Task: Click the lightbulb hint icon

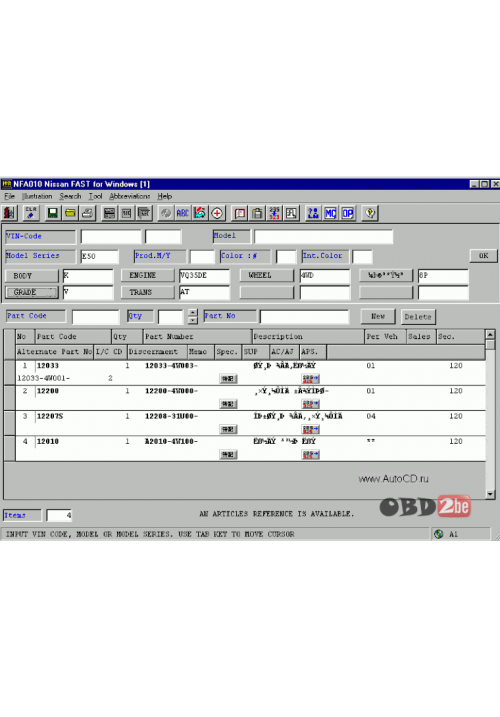Action: (x=370, y=213)
